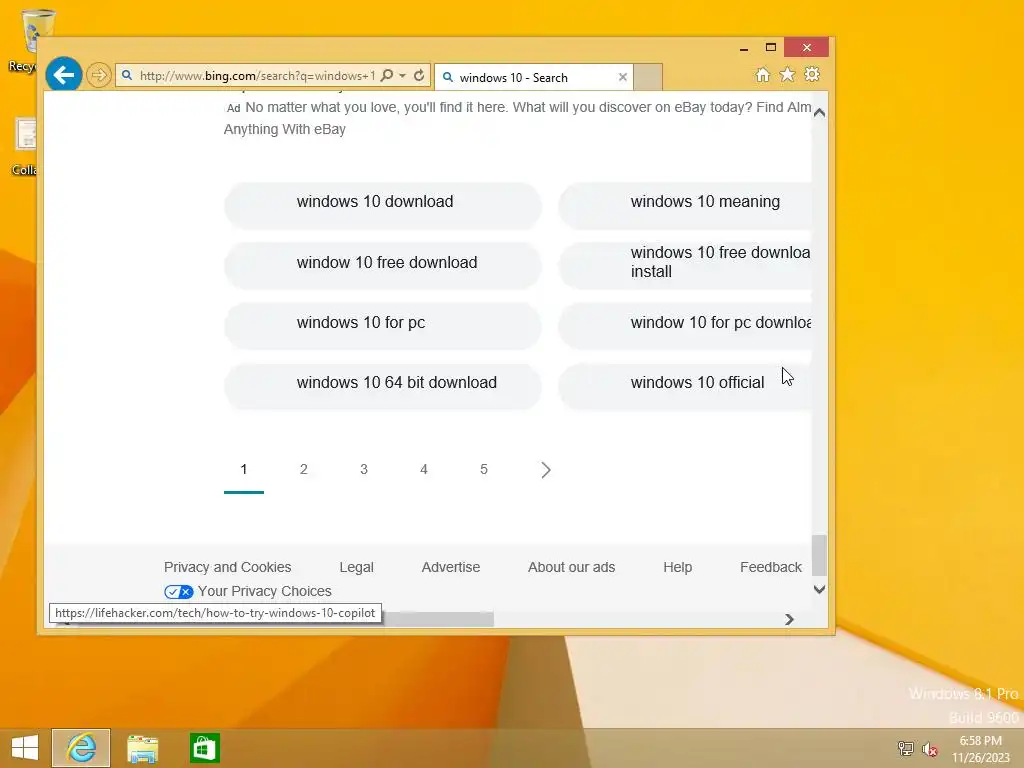
Task: Click the muted volume tray icon
Action: 929,748
